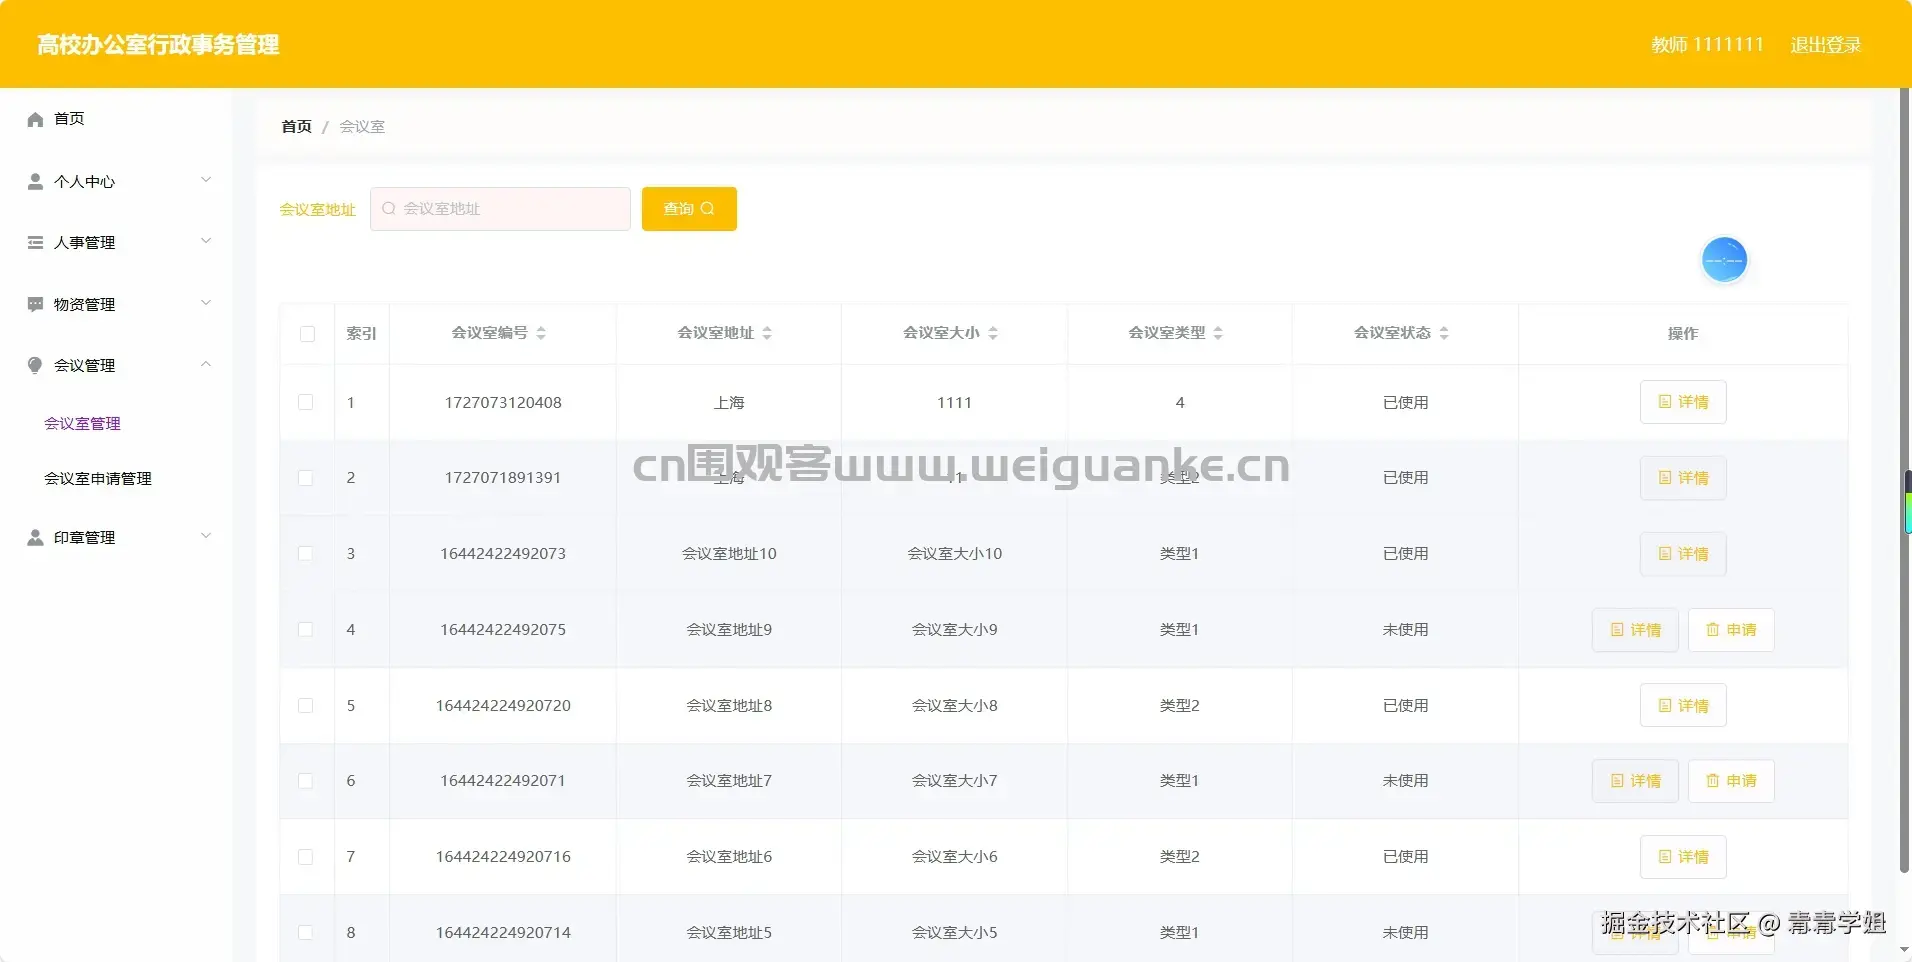1912x962 pixels.
Task: Open 详情 for room 164424224920716
Action: tap(1683, 857)
